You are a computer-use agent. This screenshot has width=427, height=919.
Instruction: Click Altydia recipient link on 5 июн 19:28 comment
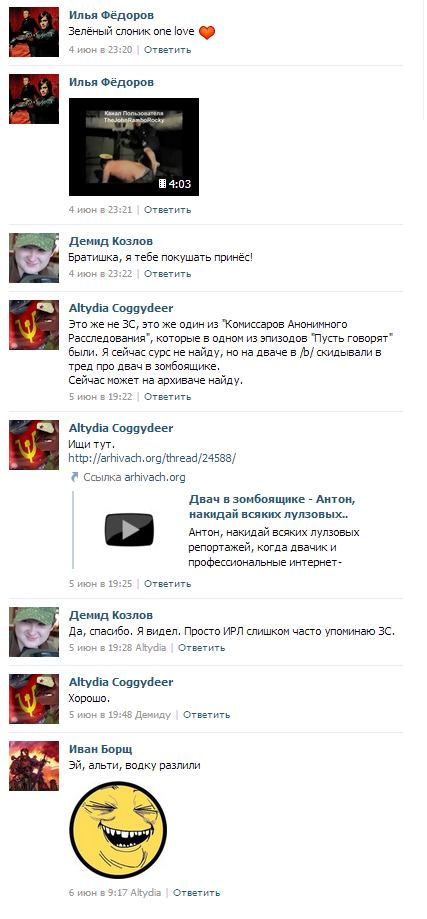[x=151, y=648]
